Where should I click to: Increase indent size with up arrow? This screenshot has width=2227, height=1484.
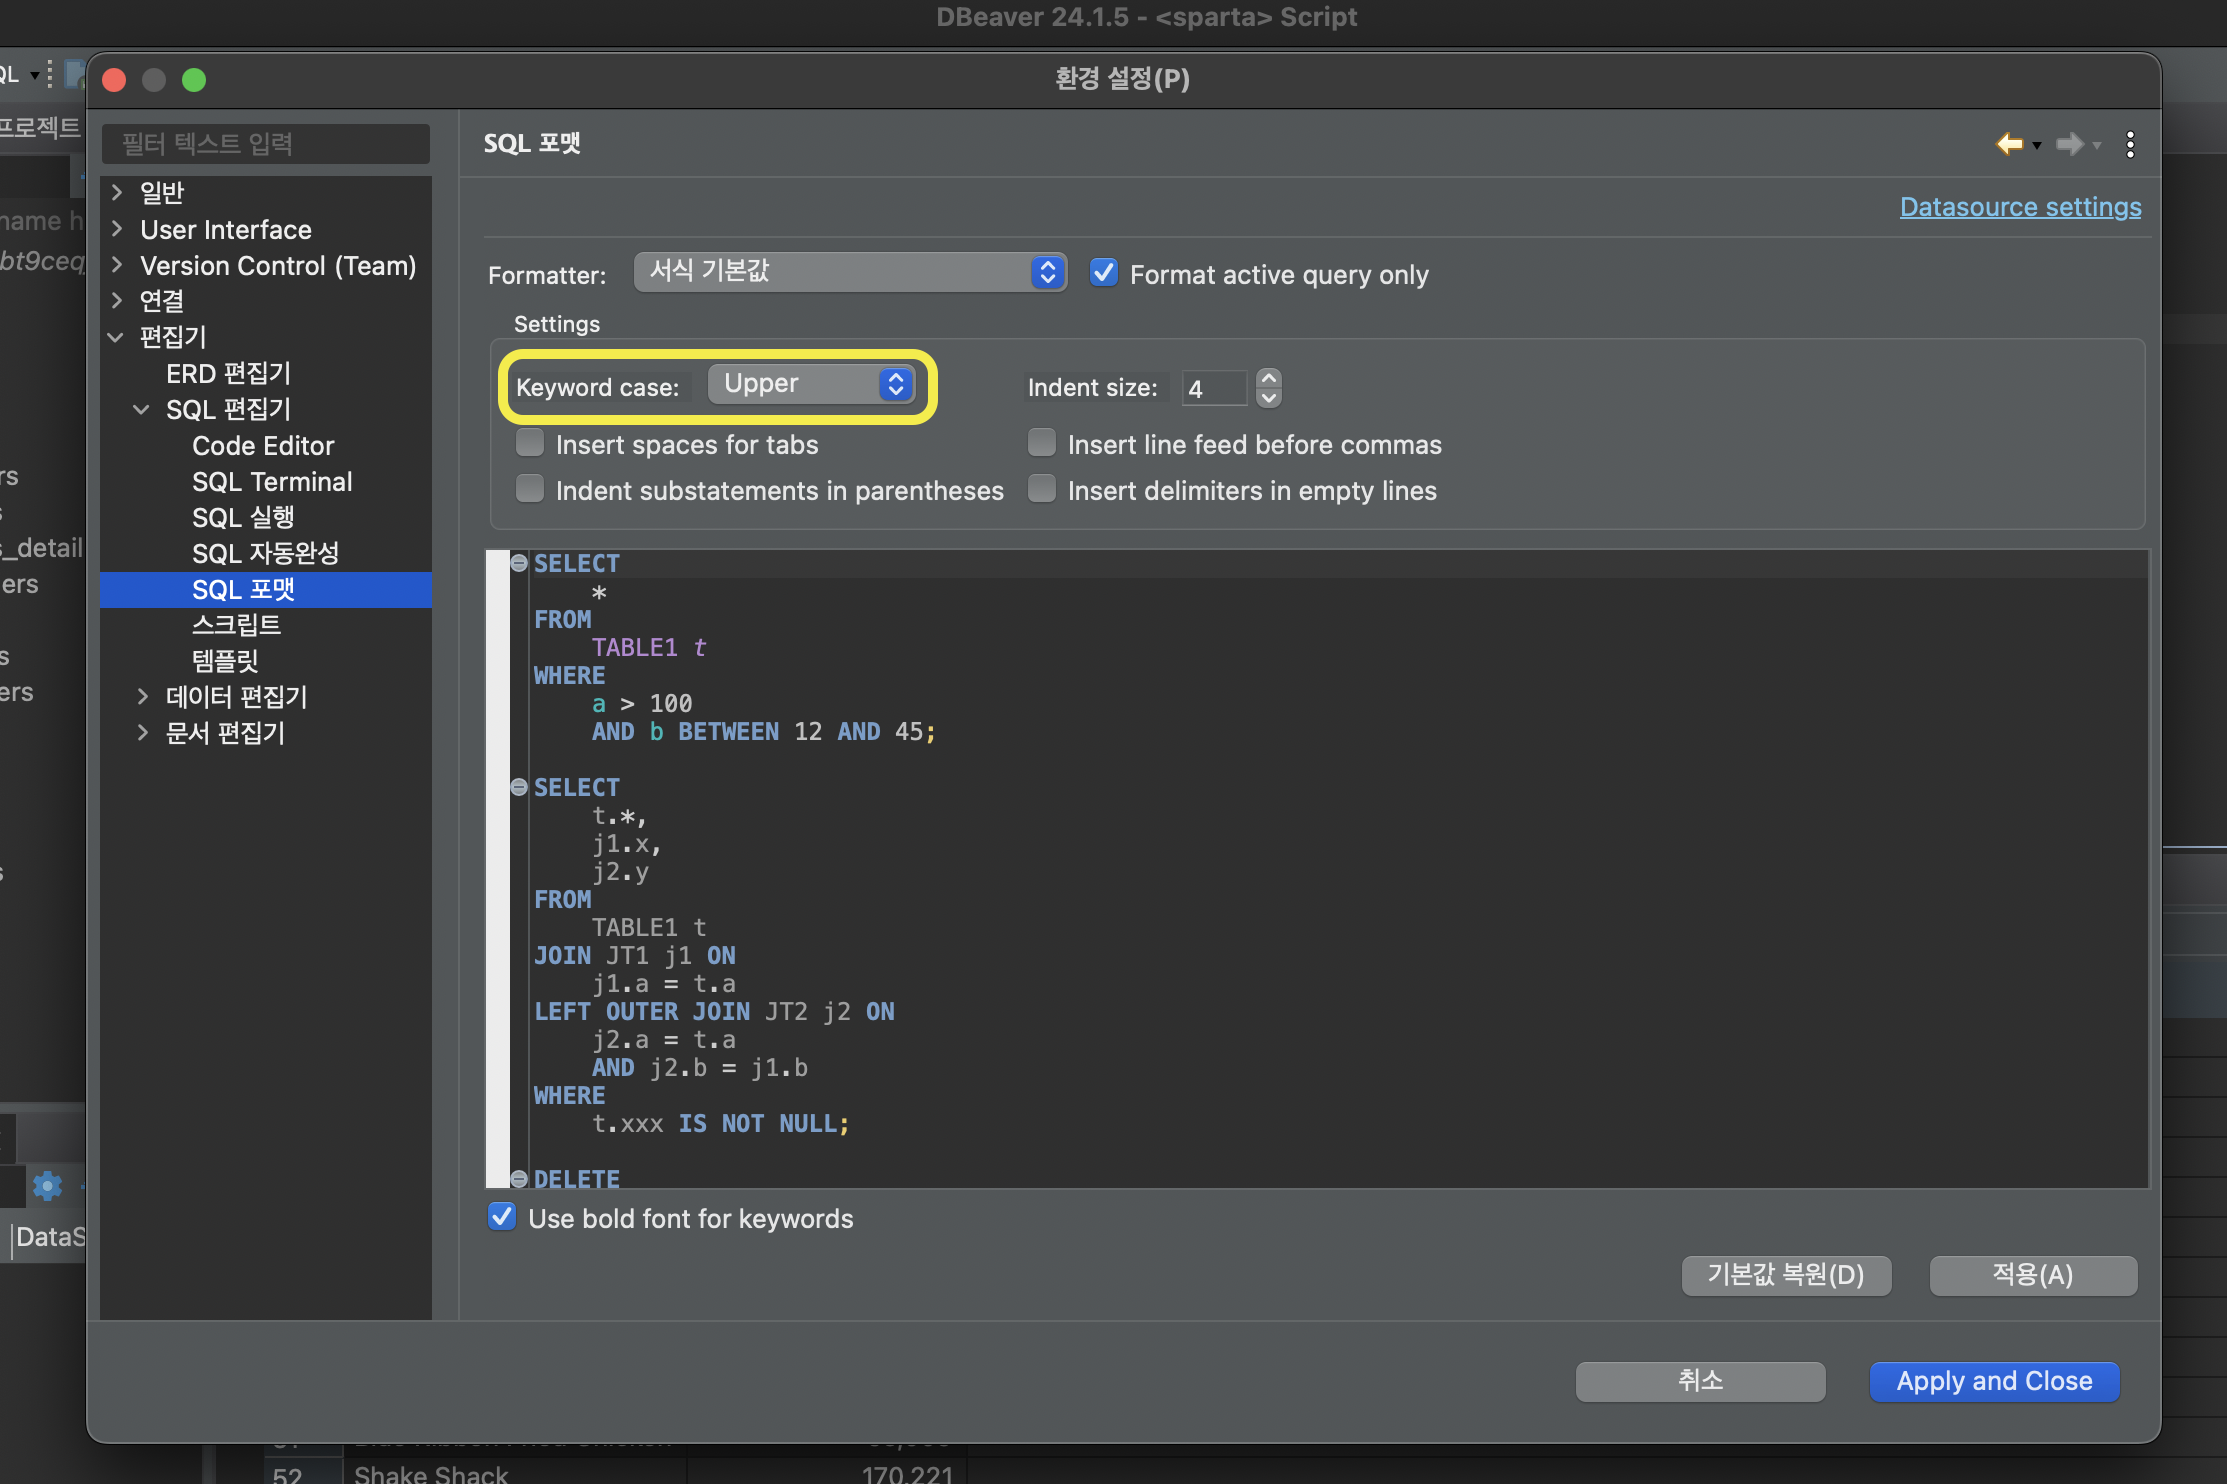(1269, 378)
